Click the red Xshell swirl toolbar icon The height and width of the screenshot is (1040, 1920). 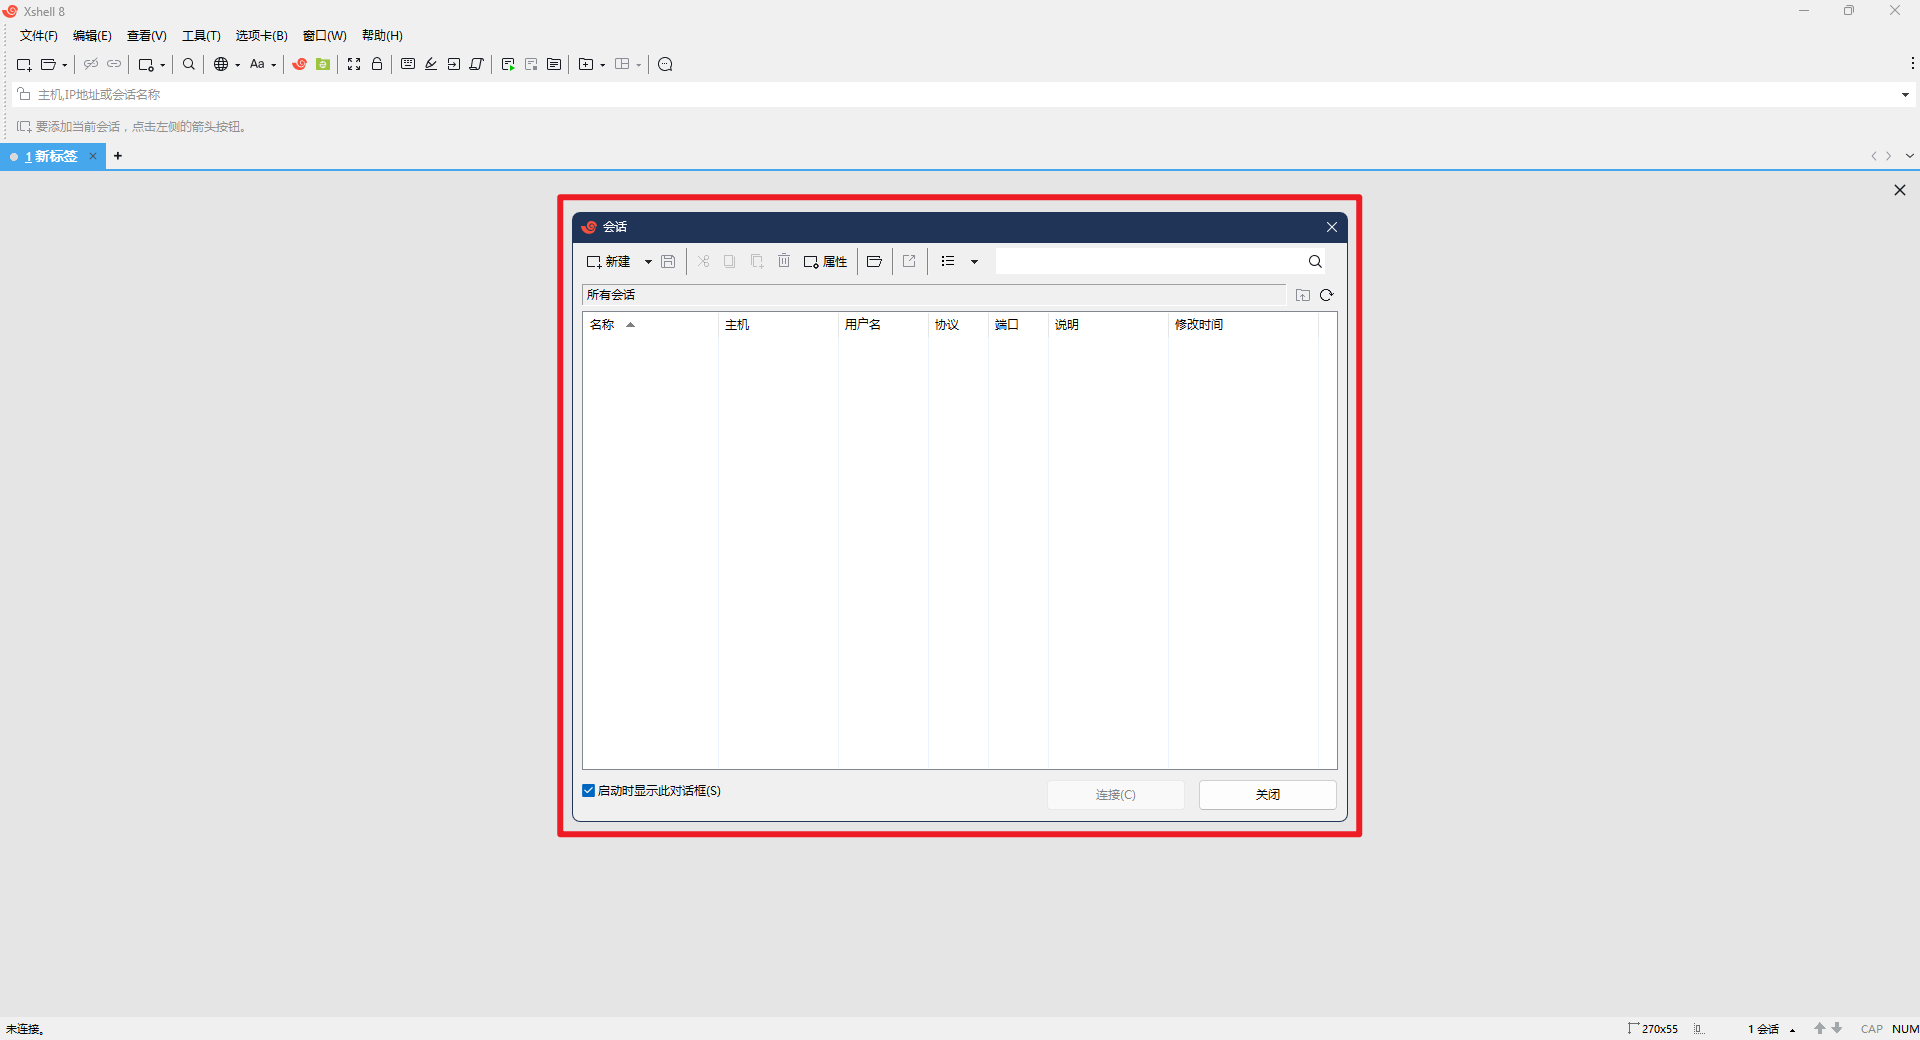point(299,64)
